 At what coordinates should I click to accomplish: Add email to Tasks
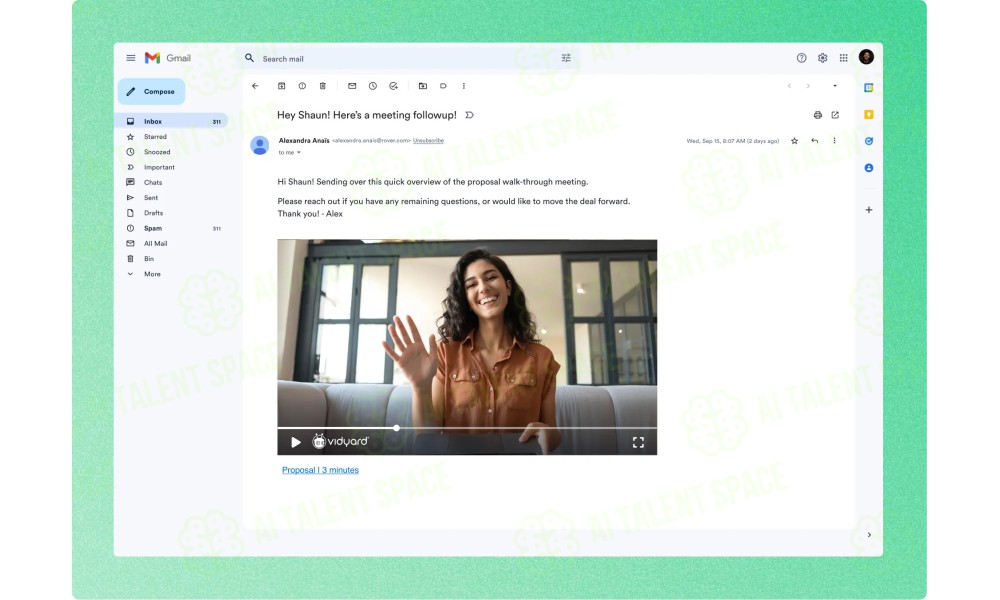click(393, 86)
